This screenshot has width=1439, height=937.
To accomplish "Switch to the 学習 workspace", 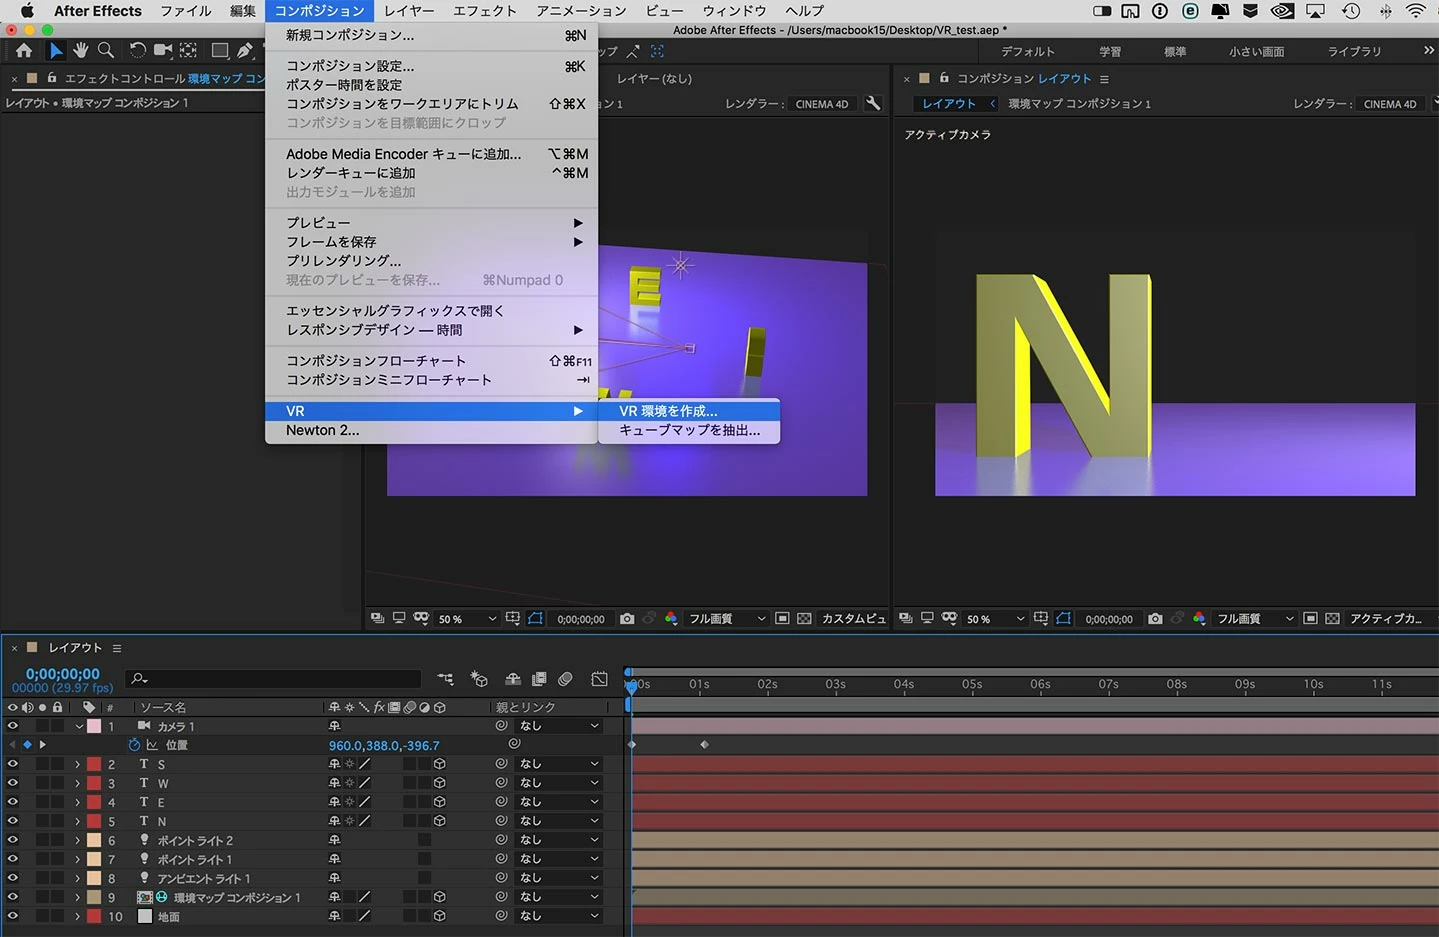I will (1110, 51).
